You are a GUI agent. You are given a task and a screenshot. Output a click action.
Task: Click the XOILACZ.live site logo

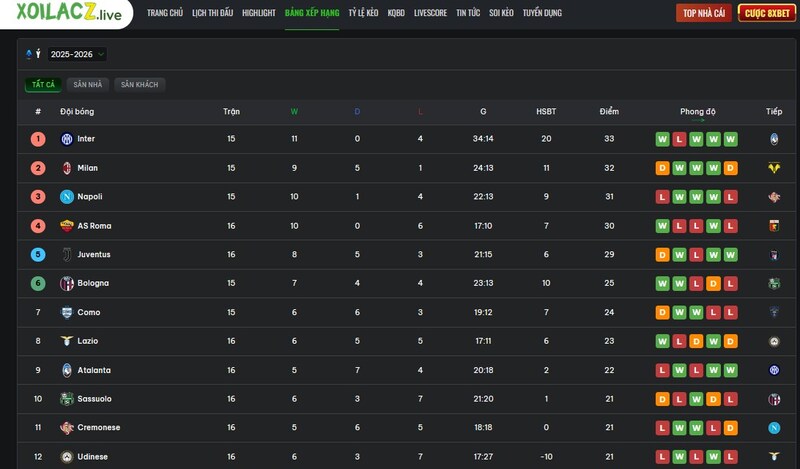(x=69, y=13)
